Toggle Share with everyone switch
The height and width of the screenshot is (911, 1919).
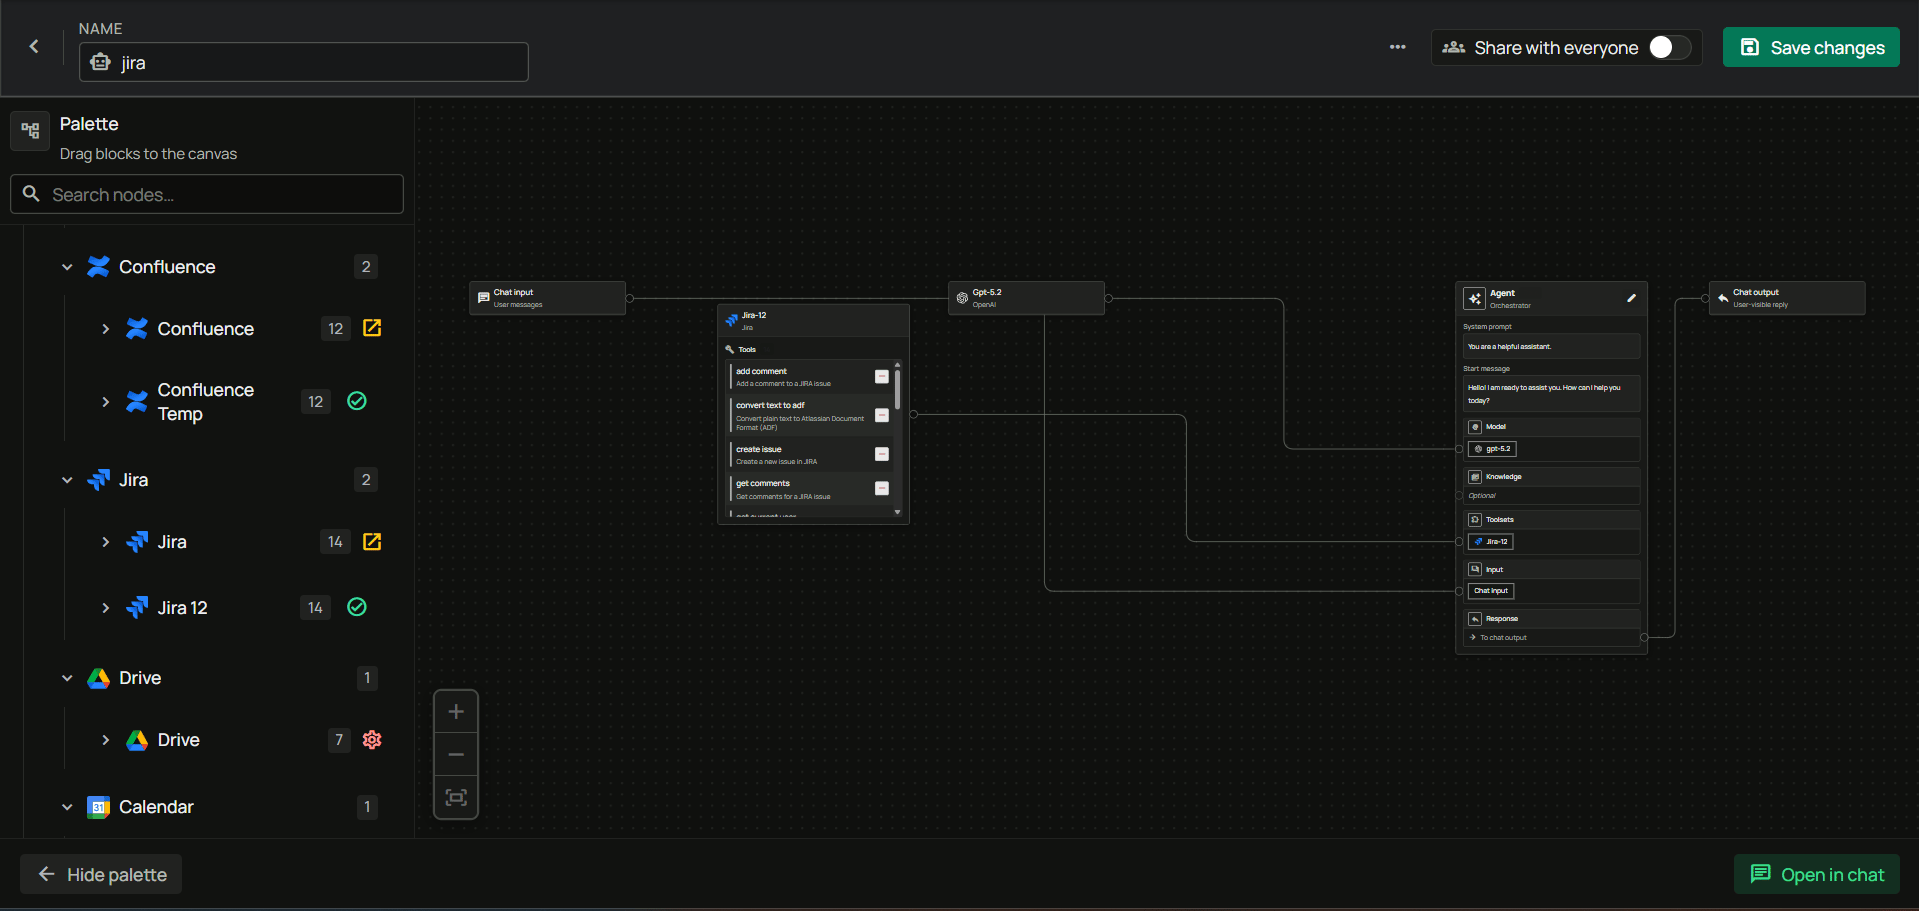pos(1669,47)
